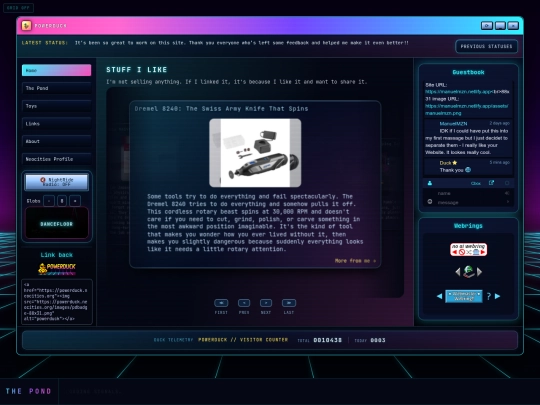Click grey right arrow of globe webring

click(x=479, y=272)
